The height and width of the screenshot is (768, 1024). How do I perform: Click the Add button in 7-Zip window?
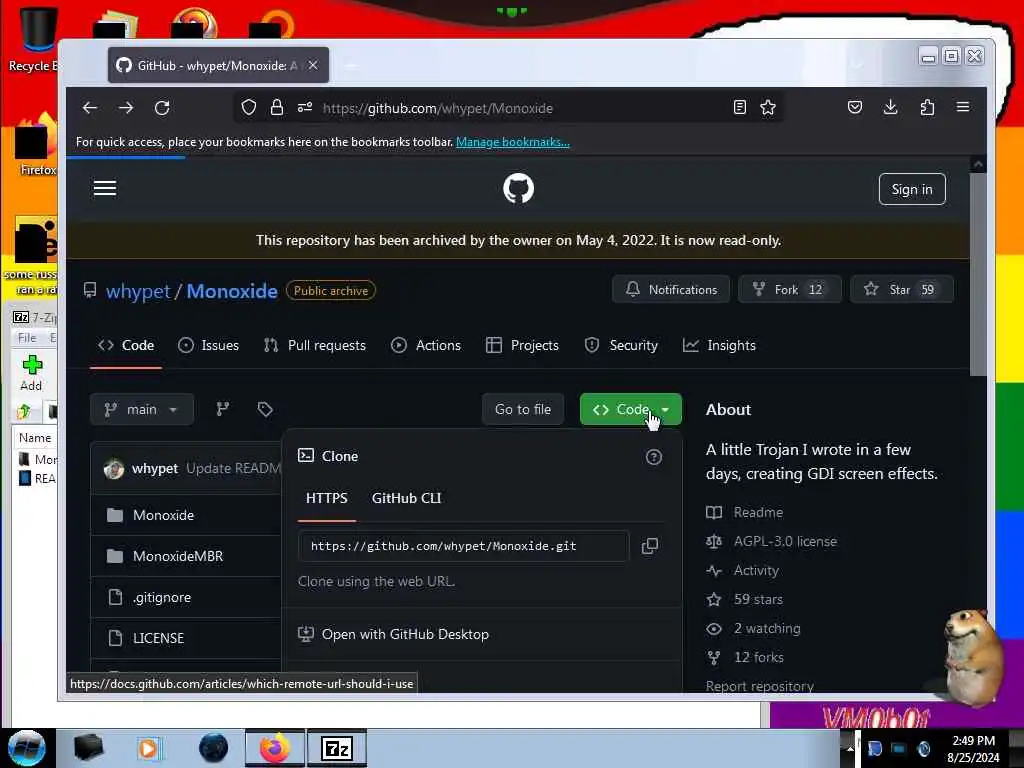click(31, 374)
